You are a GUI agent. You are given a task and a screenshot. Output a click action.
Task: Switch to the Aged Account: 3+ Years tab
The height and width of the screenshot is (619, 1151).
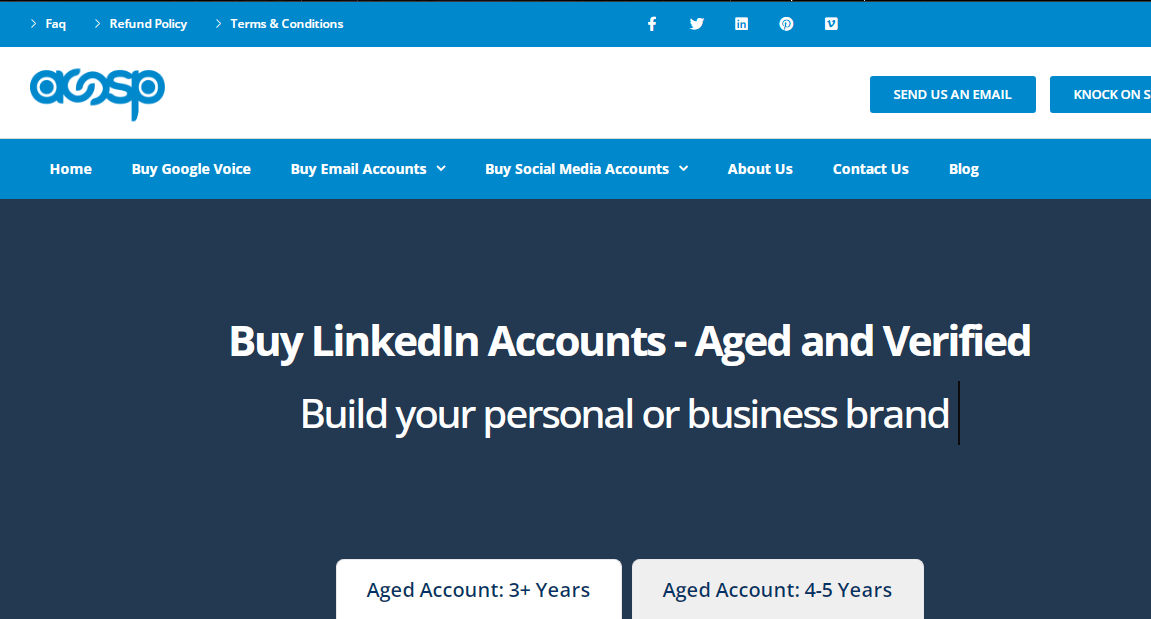(478, 590)
